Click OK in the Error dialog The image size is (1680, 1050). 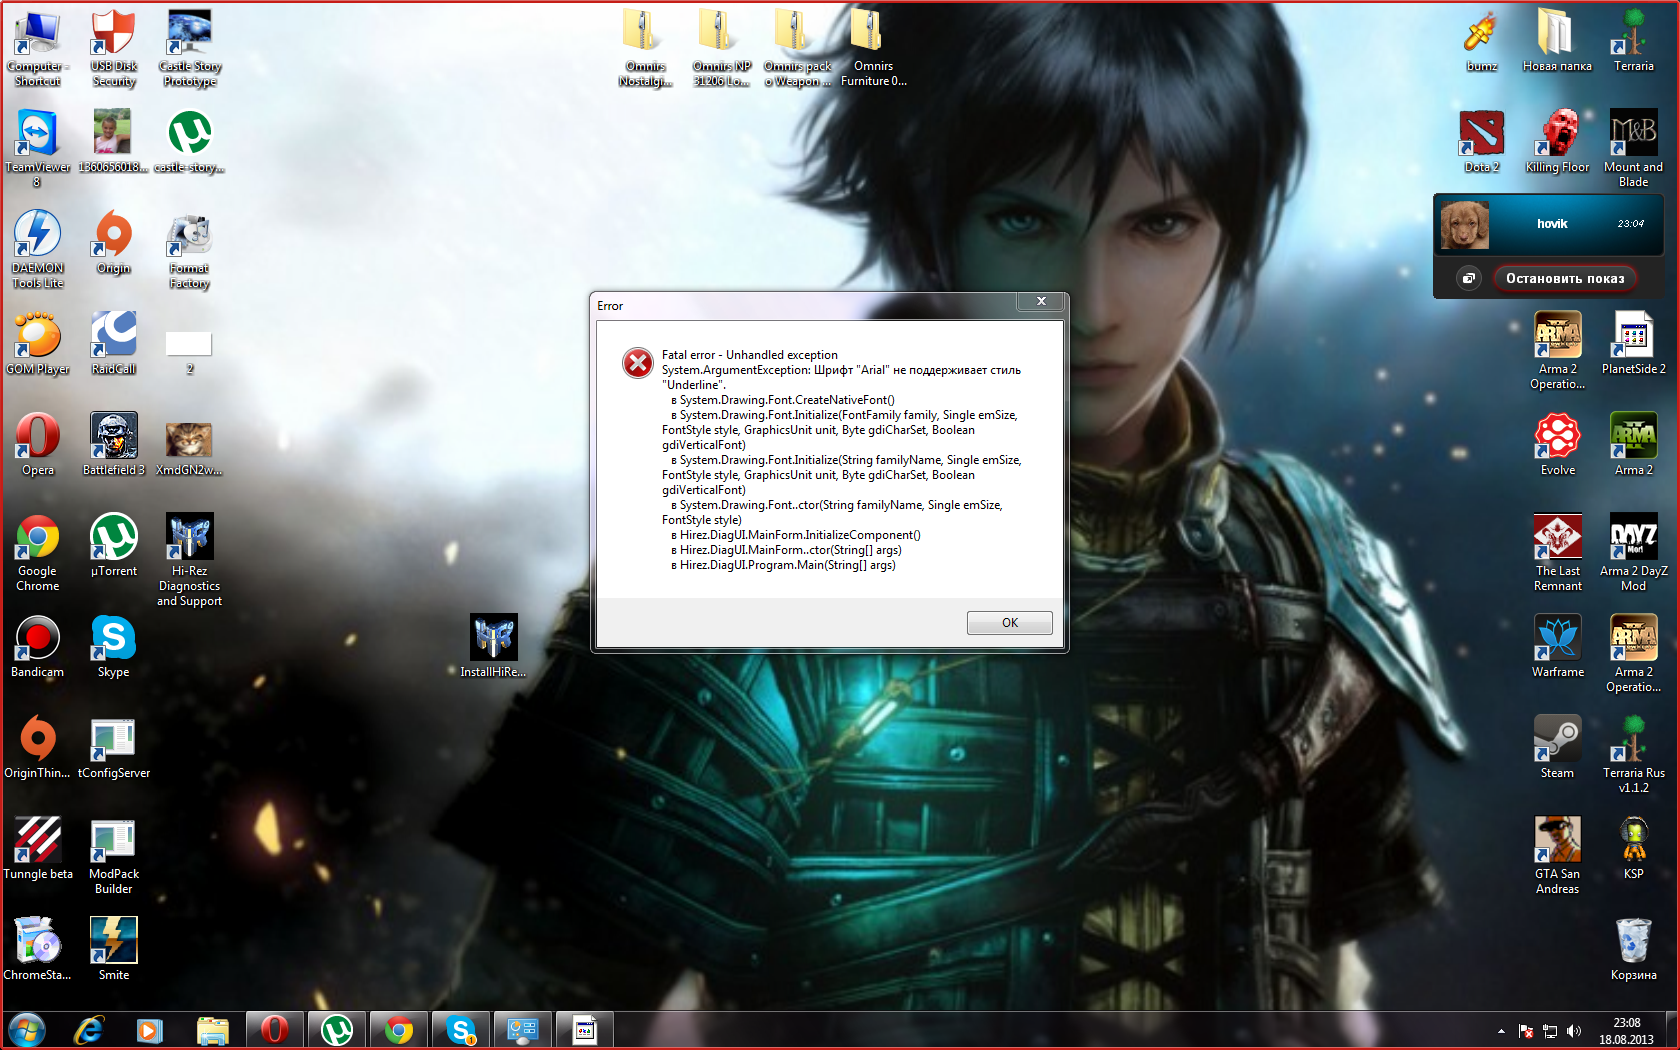pyautogui.click(x=1009, y=623)
